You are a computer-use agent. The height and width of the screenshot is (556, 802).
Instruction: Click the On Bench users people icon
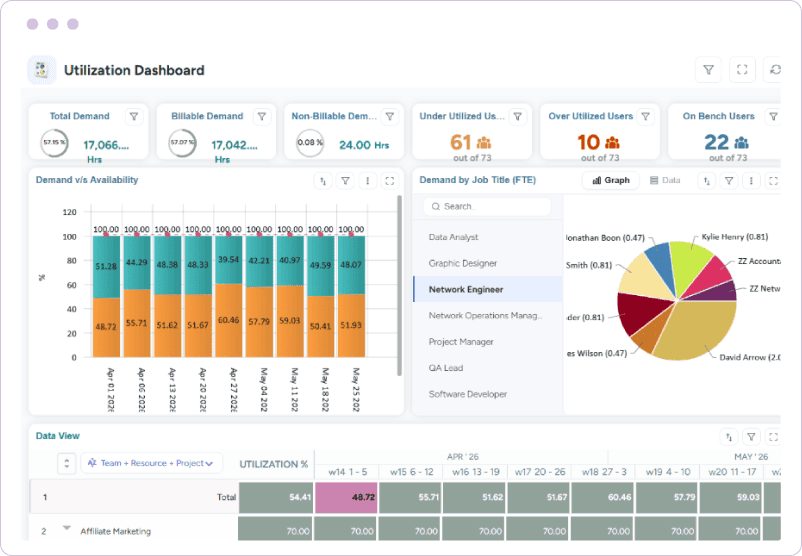[741, 143]
